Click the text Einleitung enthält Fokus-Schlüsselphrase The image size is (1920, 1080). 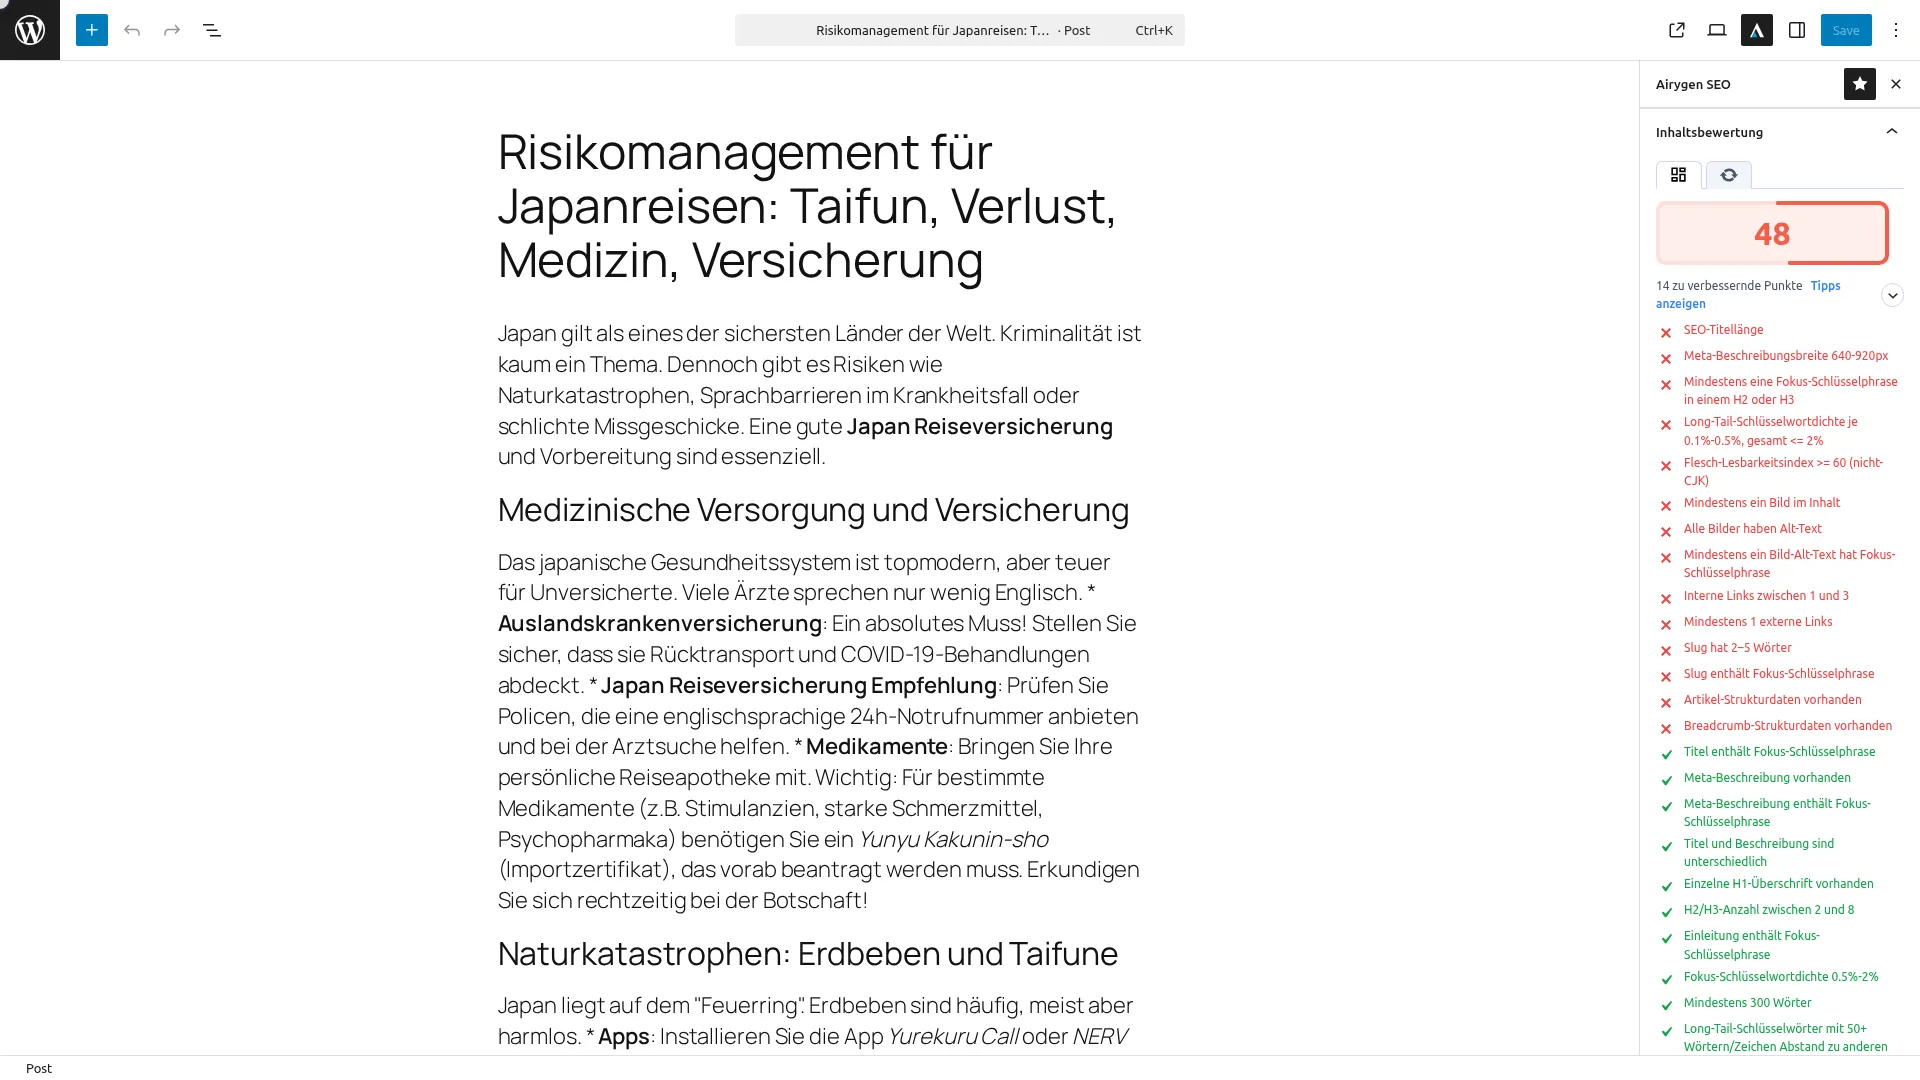point(1751,945)
